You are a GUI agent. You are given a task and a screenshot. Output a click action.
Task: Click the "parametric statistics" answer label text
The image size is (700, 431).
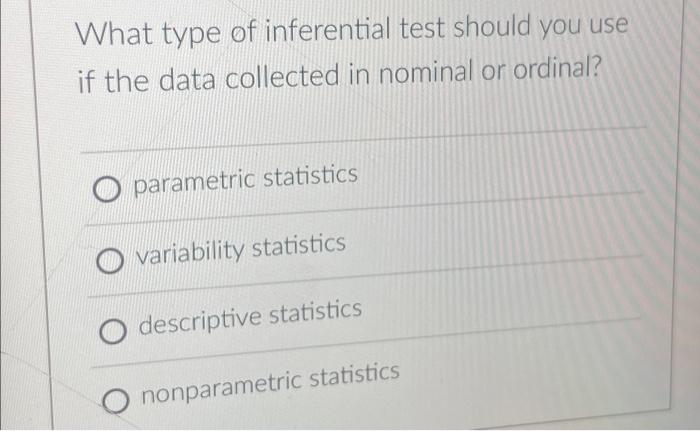point(246,180)
